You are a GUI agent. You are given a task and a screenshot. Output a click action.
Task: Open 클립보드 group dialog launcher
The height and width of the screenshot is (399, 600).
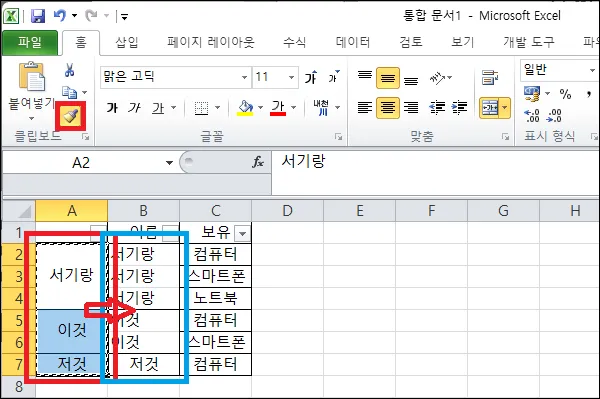tap(86, 137)
